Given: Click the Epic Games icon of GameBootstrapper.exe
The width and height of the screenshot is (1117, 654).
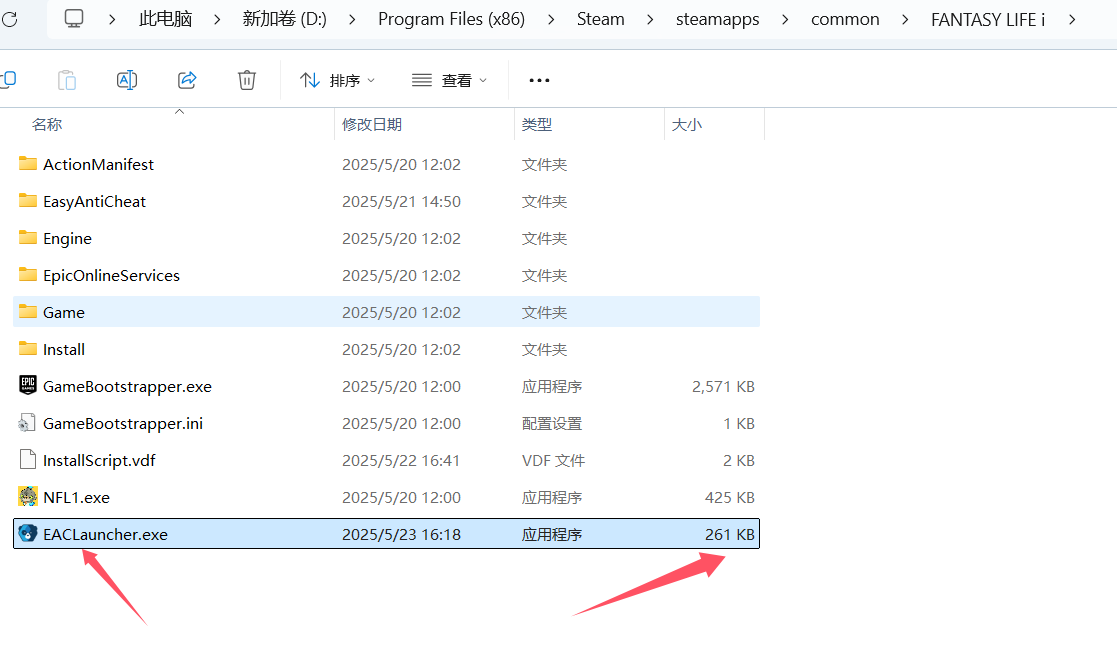Looking at the screenshot, I should pos(28,385).
